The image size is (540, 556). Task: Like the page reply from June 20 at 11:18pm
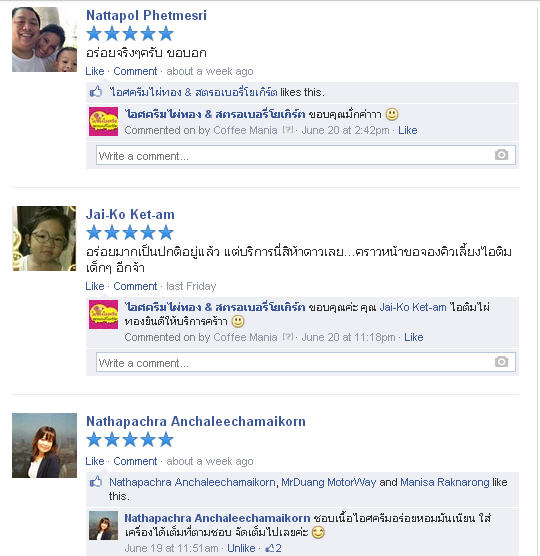(414, 337)
